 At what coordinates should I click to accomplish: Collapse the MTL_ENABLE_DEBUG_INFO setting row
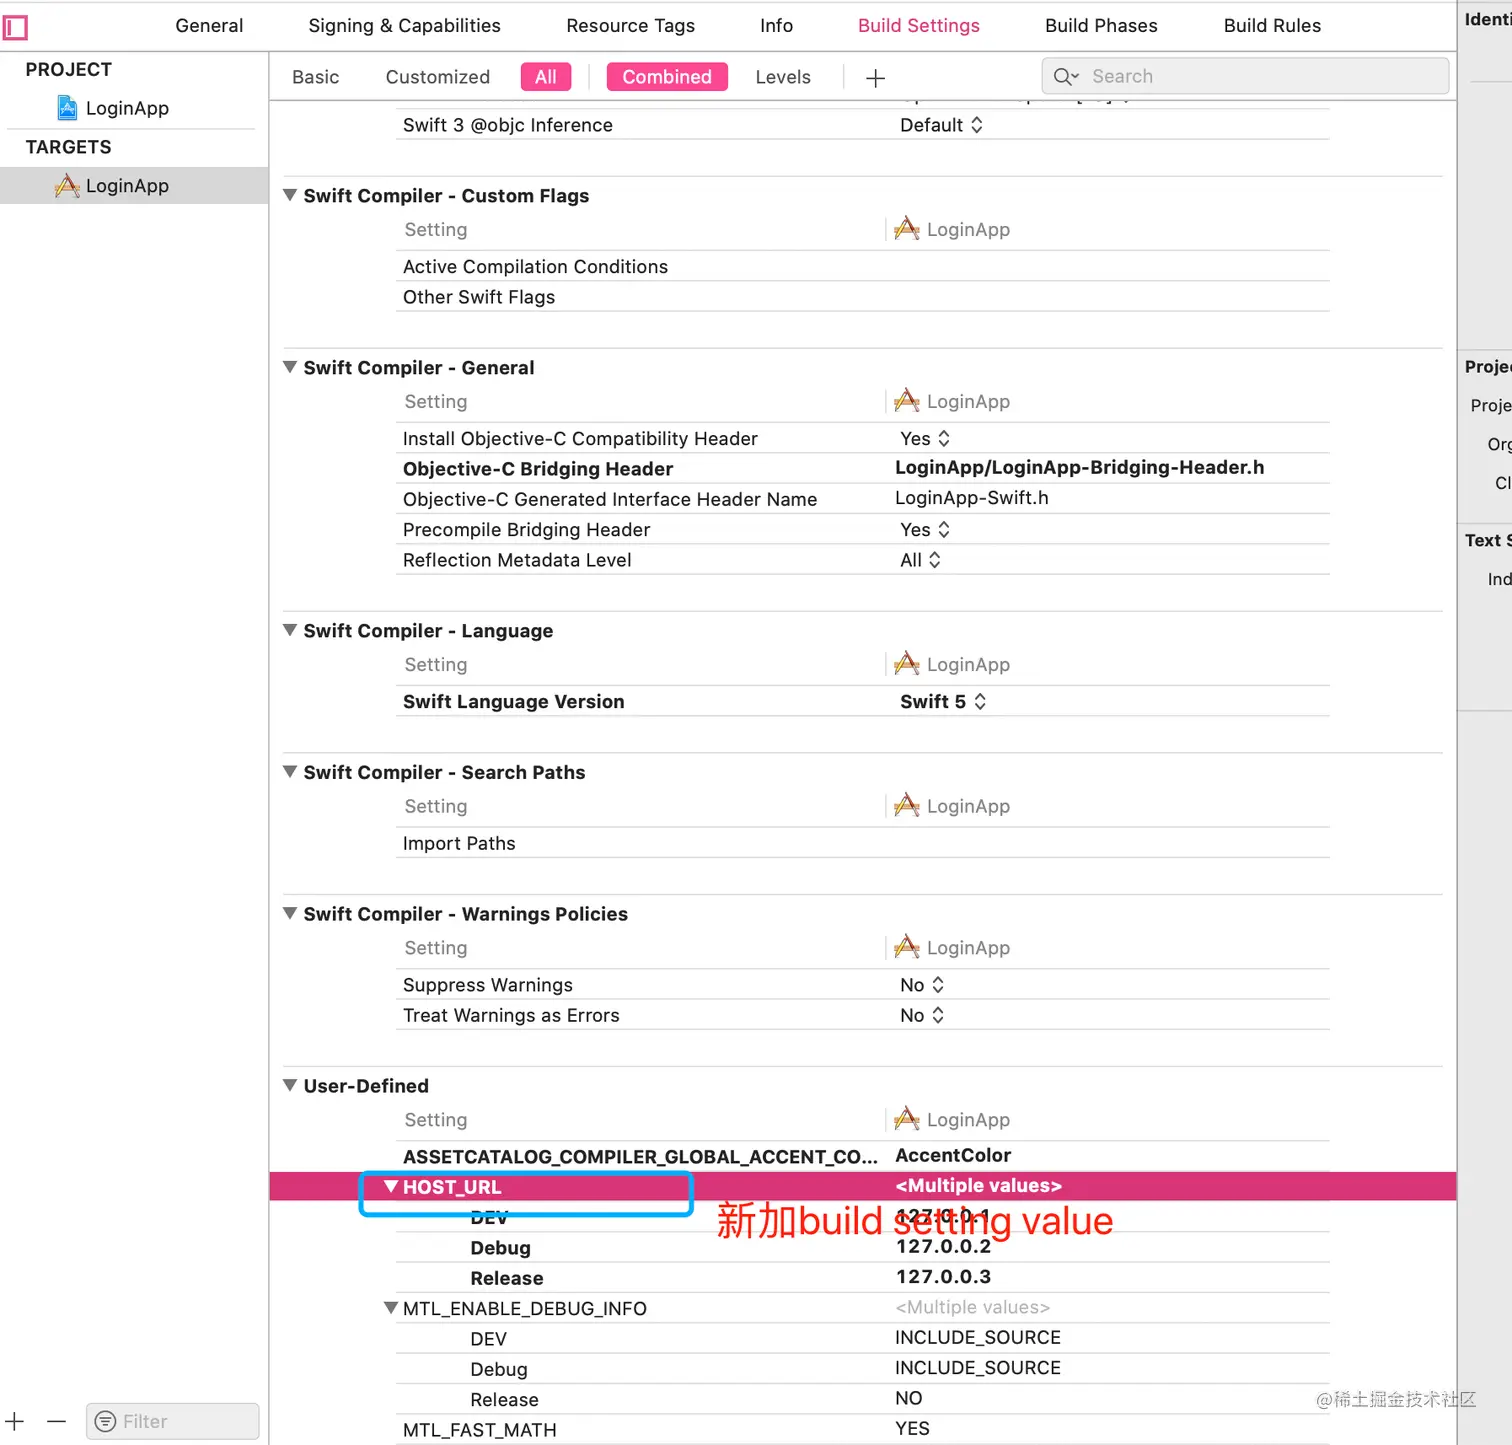pyautogui.click(x=391, y=1308)
